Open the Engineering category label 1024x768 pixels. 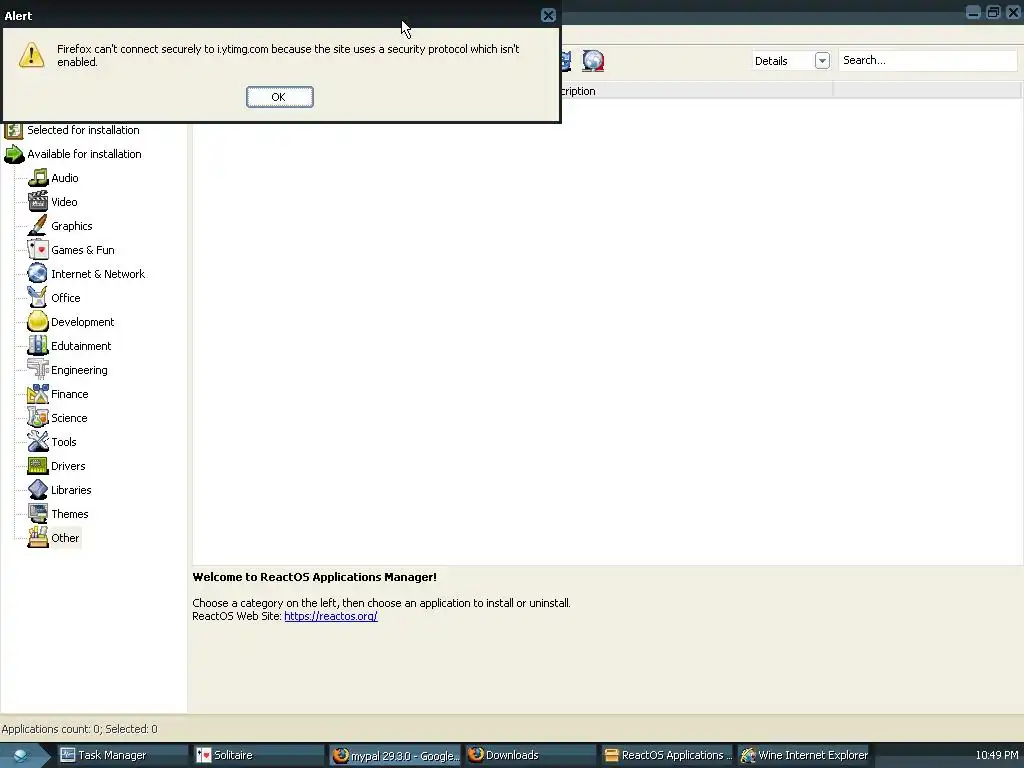click(x=79, y=370)
